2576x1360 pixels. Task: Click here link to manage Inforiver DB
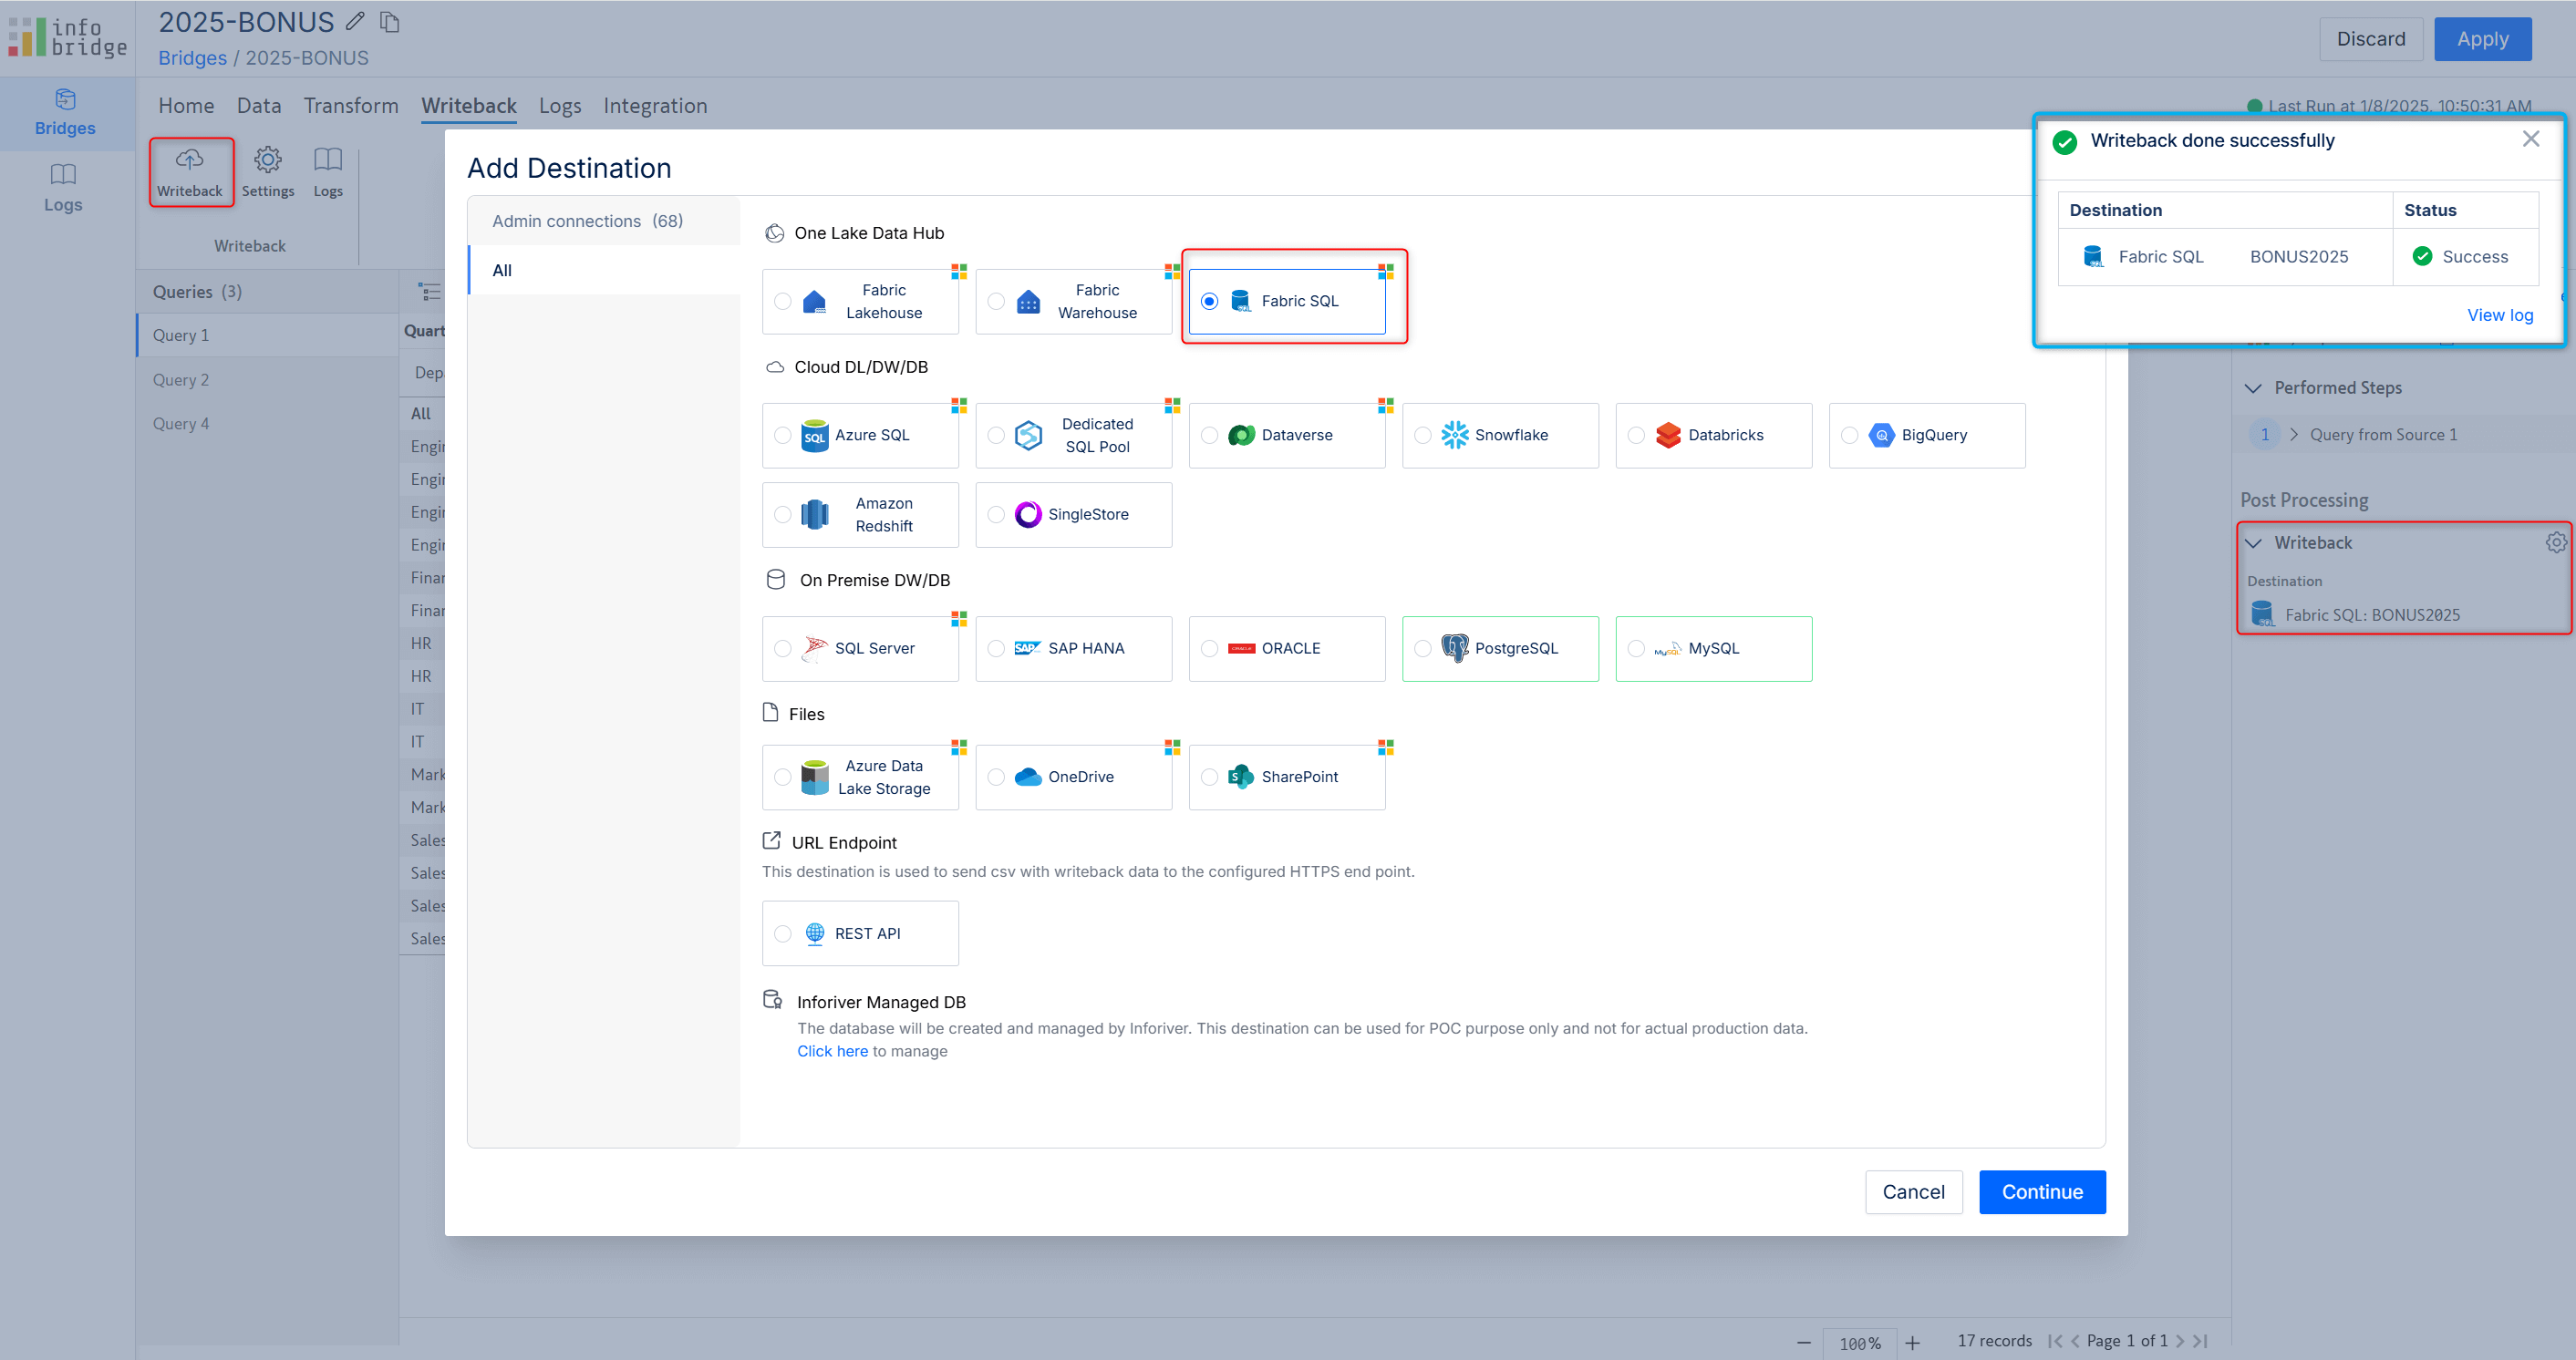(832, 1052)
